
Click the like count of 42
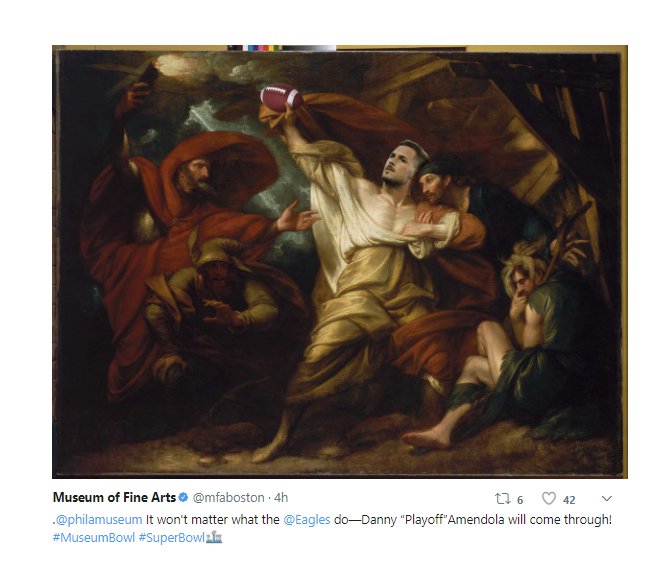point(569,500)
